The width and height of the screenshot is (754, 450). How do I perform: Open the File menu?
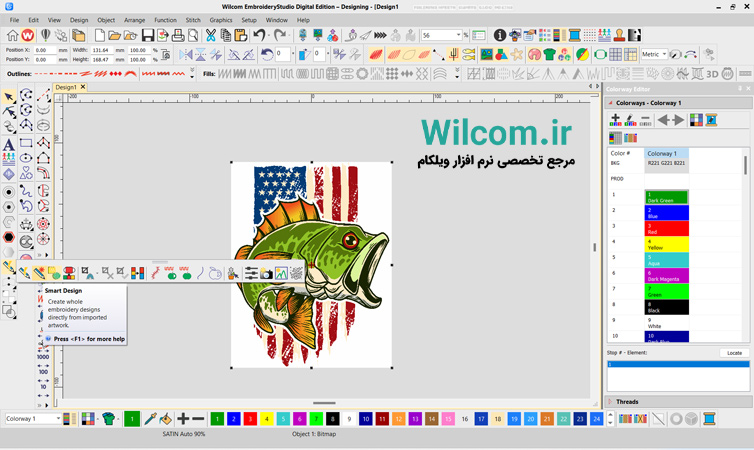[14, 20]
